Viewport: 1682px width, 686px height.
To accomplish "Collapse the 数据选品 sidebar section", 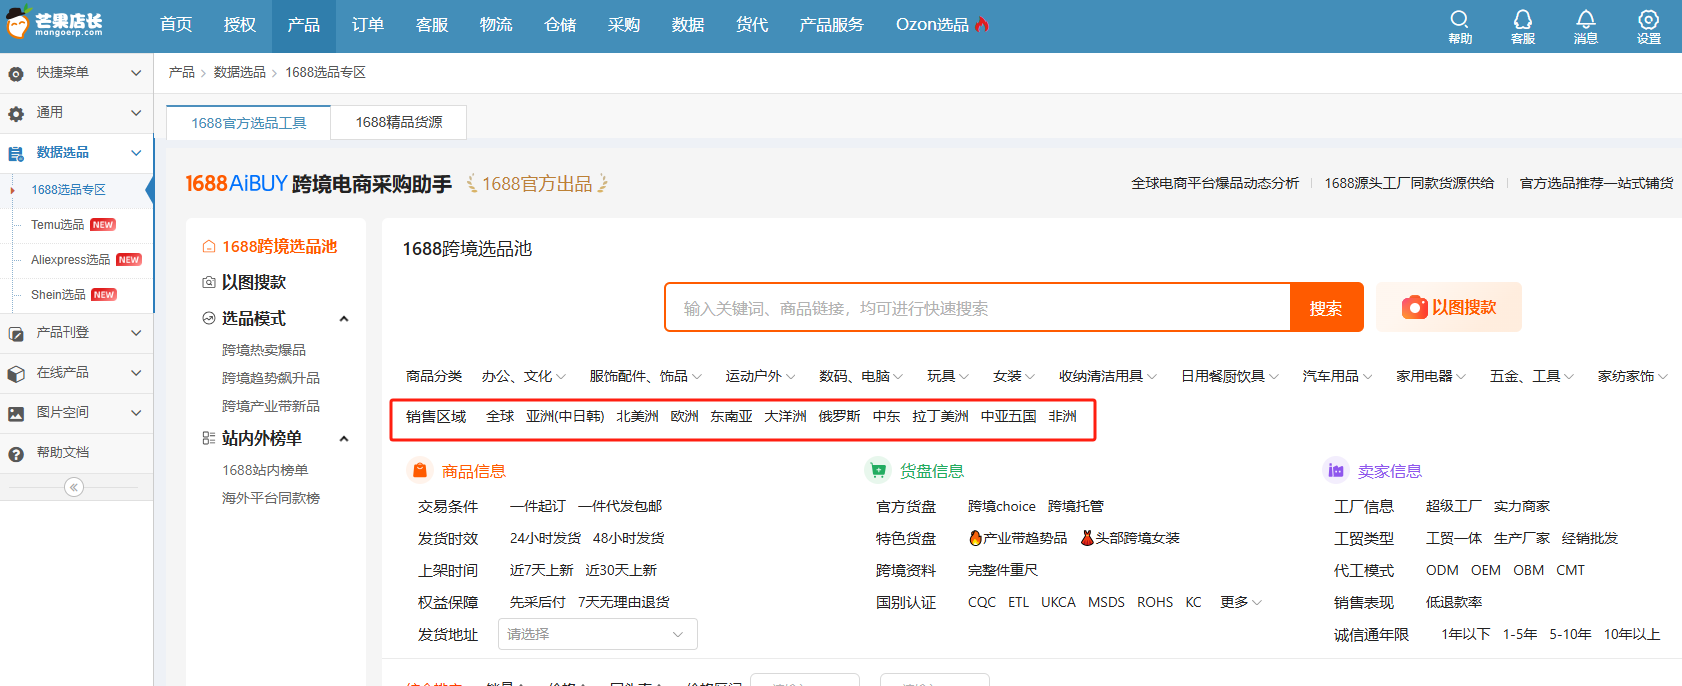I will click(136, 152).
